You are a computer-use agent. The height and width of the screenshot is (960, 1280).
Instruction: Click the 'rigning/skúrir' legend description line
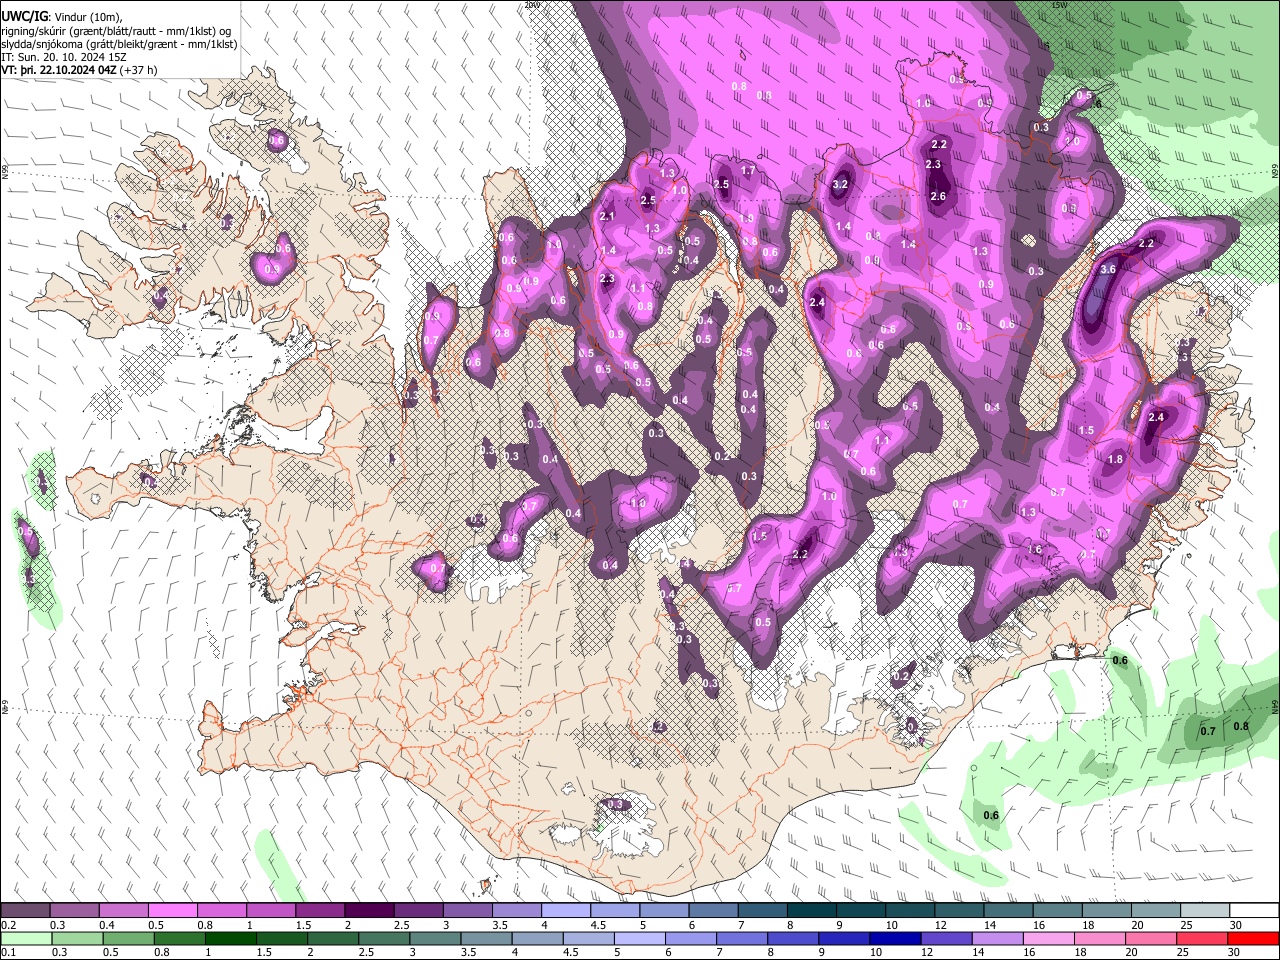tap(118, 31)
